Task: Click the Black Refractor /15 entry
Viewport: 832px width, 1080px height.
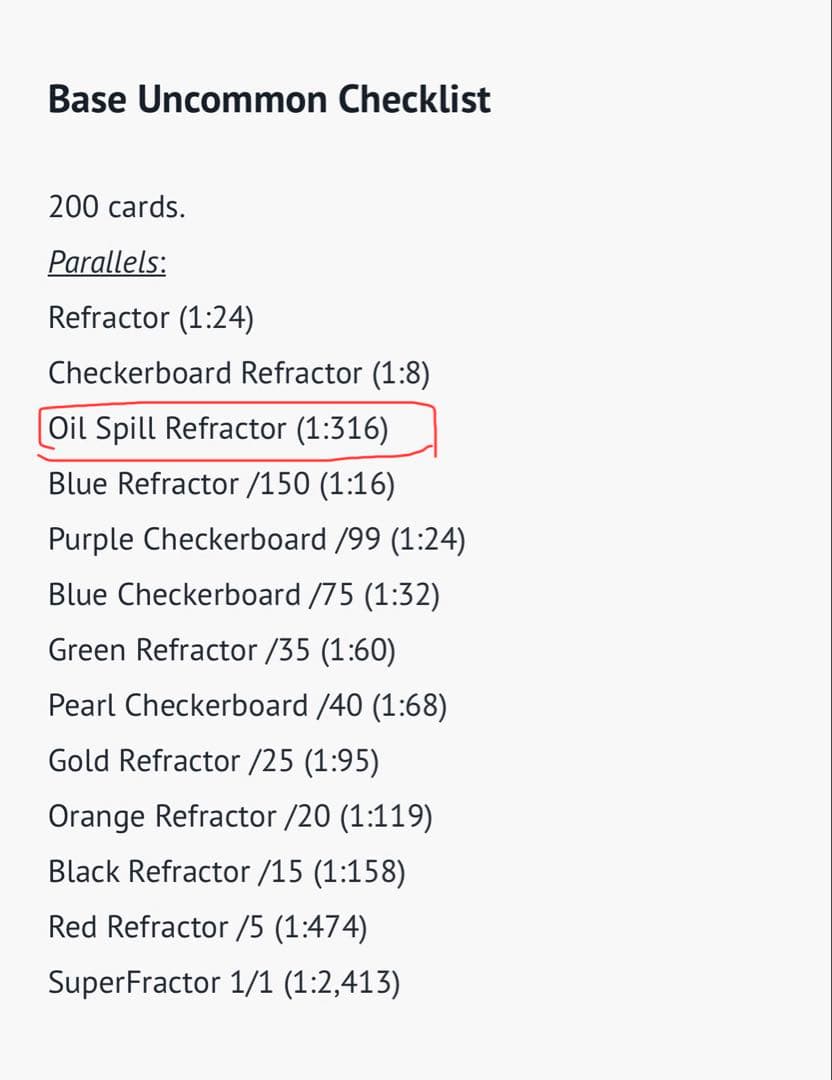Action: [x=227, y=872]
